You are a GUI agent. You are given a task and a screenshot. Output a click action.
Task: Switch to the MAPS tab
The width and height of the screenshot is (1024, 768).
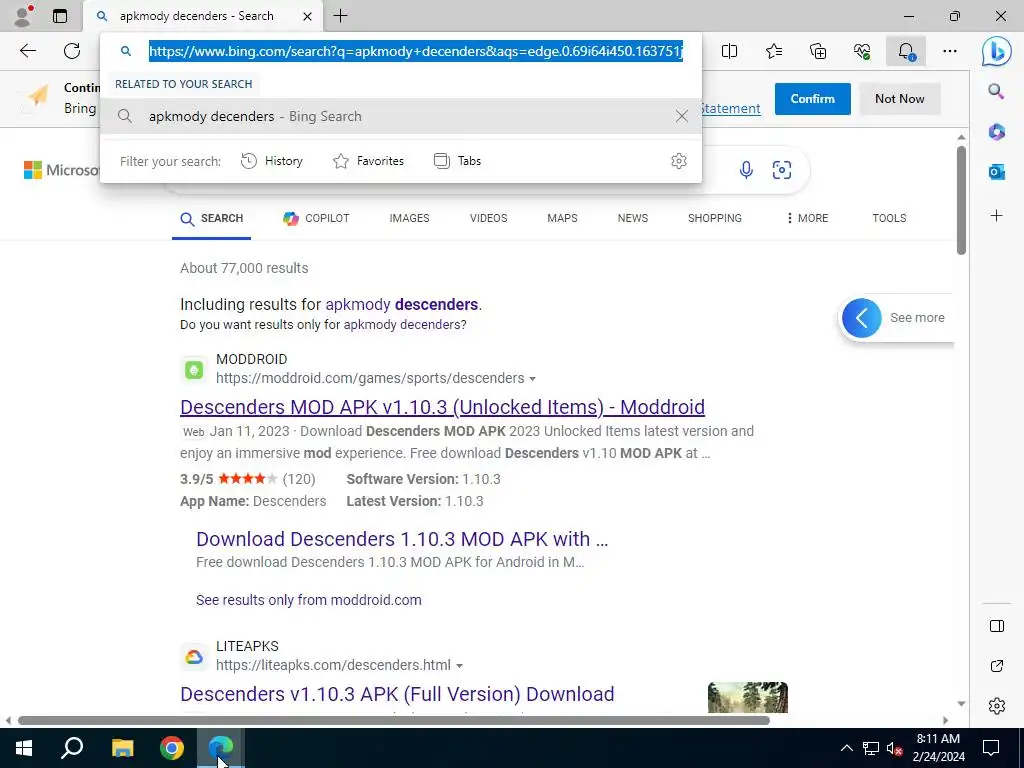[x=562, y=218]
